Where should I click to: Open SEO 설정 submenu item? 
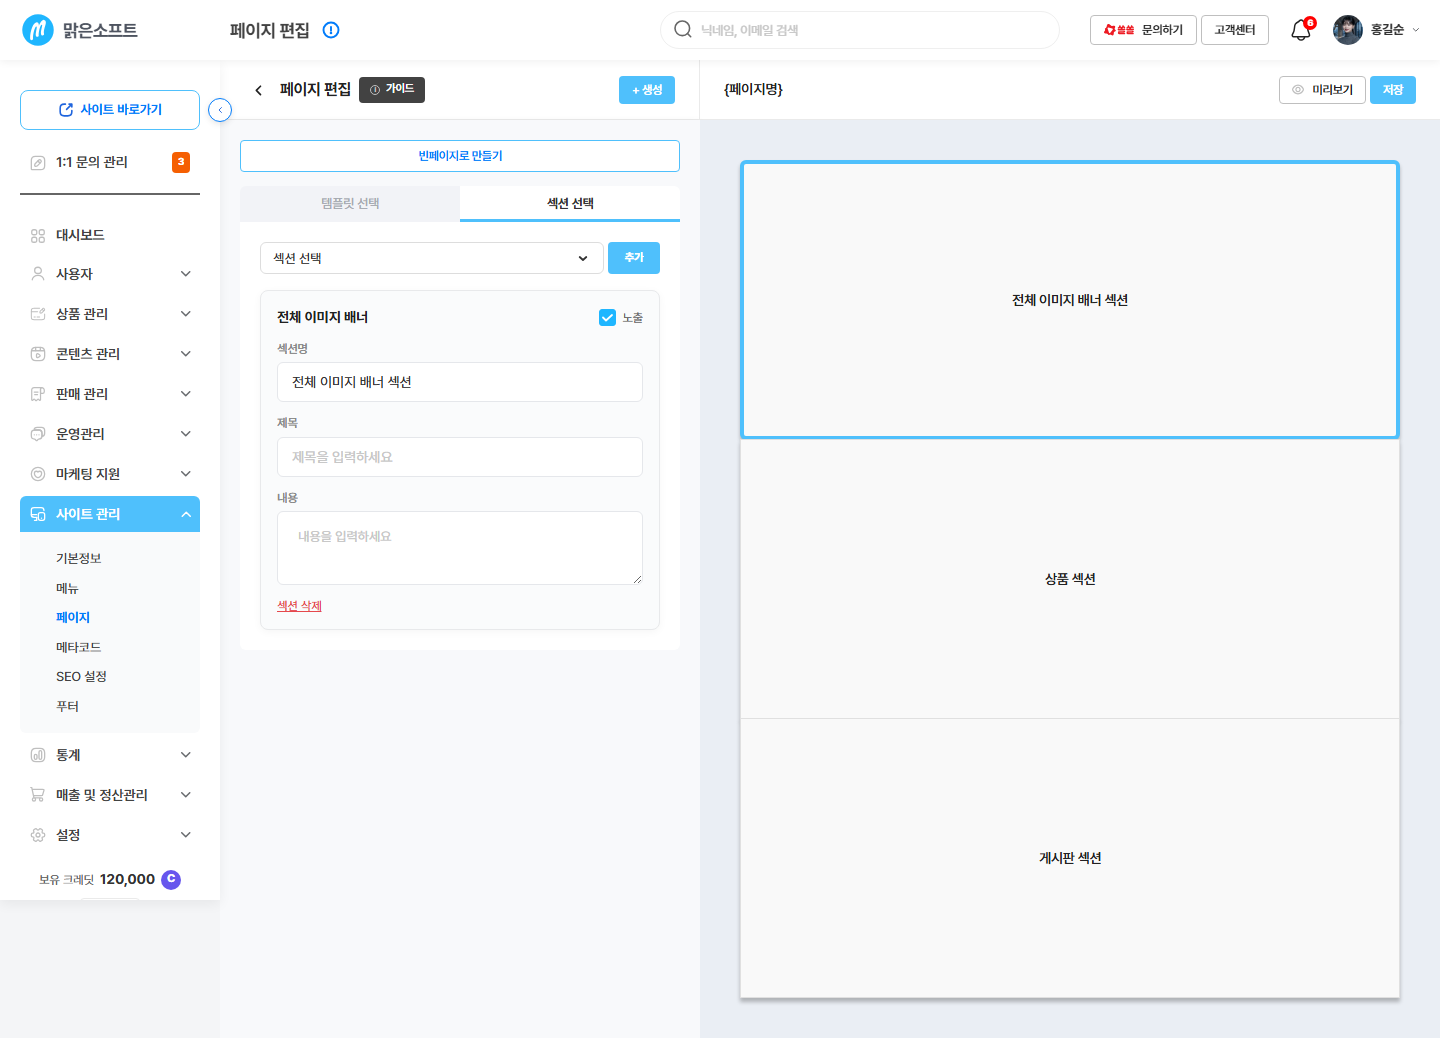click(81, 677)
